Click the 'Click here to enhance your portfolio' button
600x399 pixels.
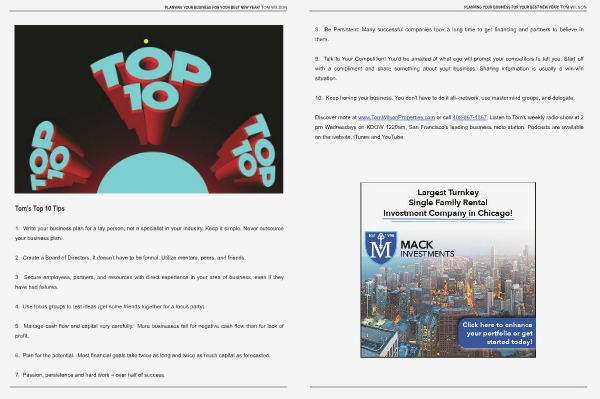click(x=496, y=333)
